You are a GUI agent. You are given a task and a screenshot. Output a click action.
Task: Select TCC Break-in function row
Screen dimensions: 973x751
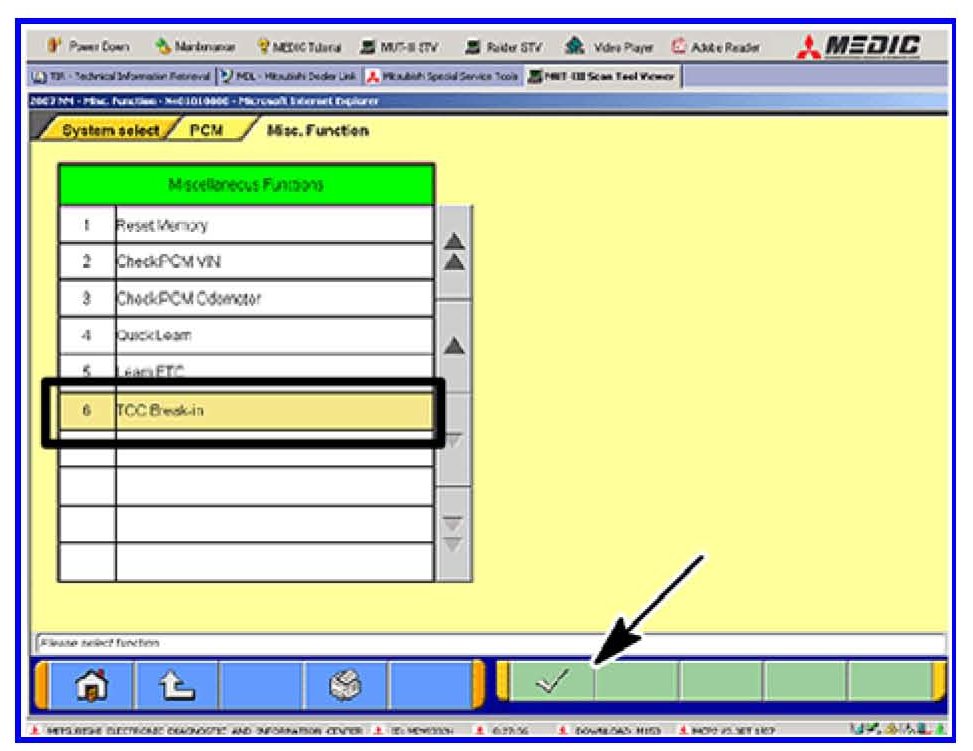273,411
